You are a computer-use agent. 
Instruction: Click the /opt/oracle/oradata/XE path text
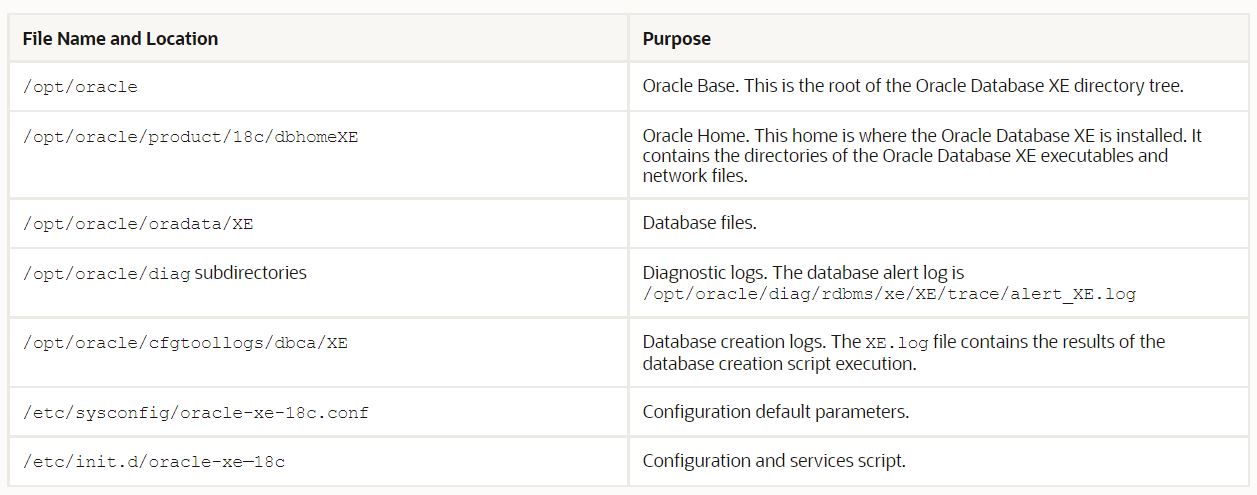point(138,224)
